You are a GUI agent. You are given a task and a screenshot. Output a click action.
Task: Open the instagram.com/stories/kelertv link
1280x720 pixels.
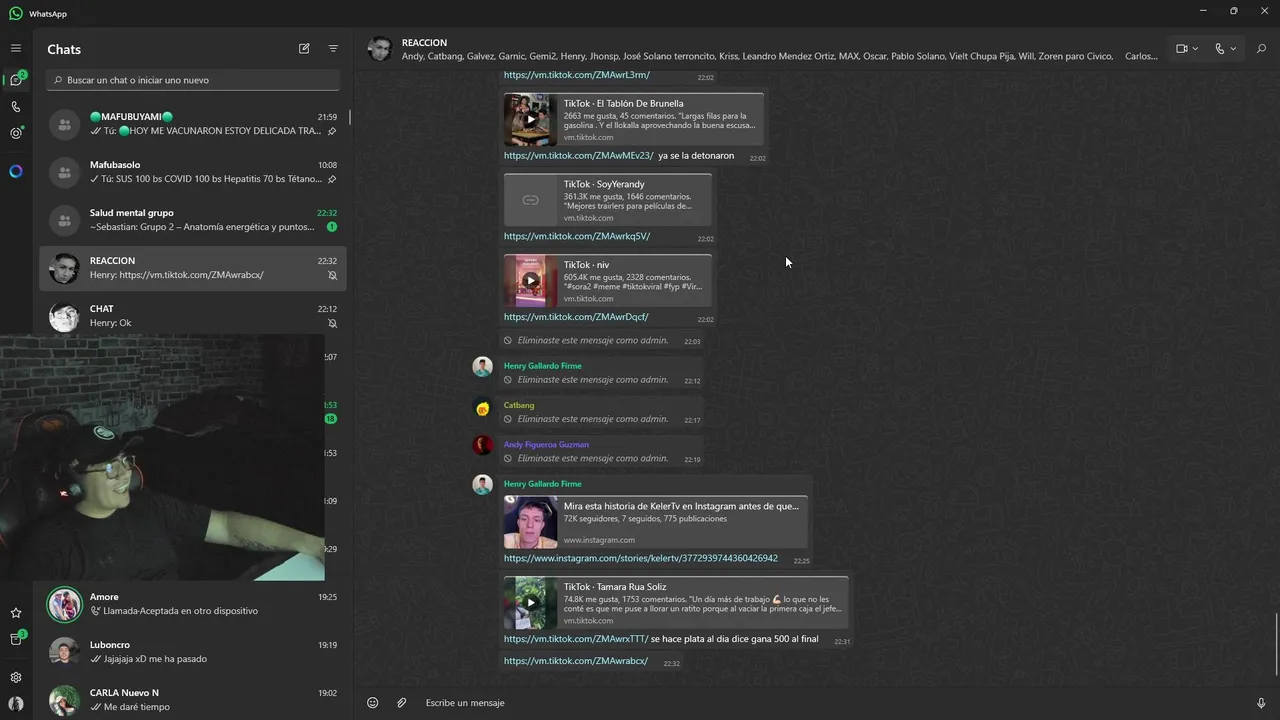tap(641, 559)
